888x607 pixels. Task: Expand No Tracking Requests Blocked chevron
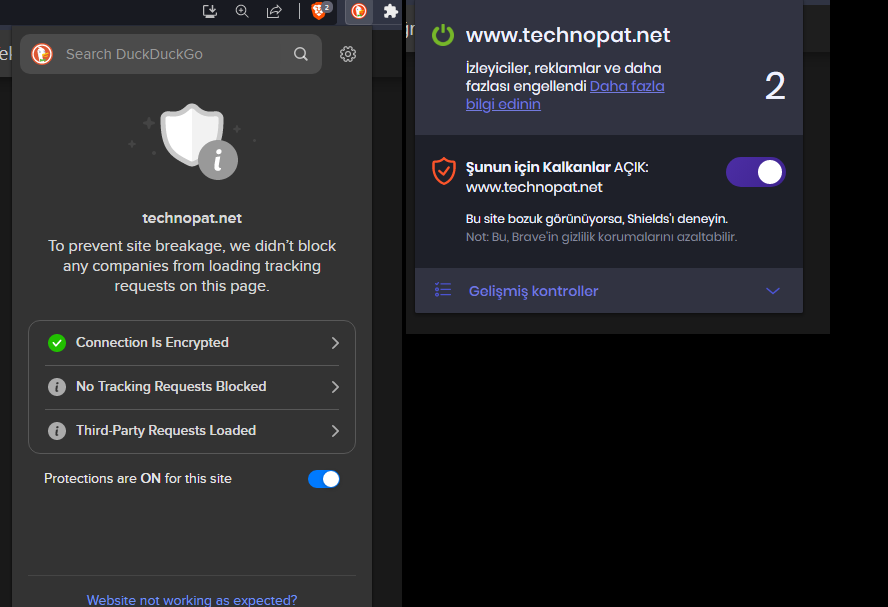point(335,387)
